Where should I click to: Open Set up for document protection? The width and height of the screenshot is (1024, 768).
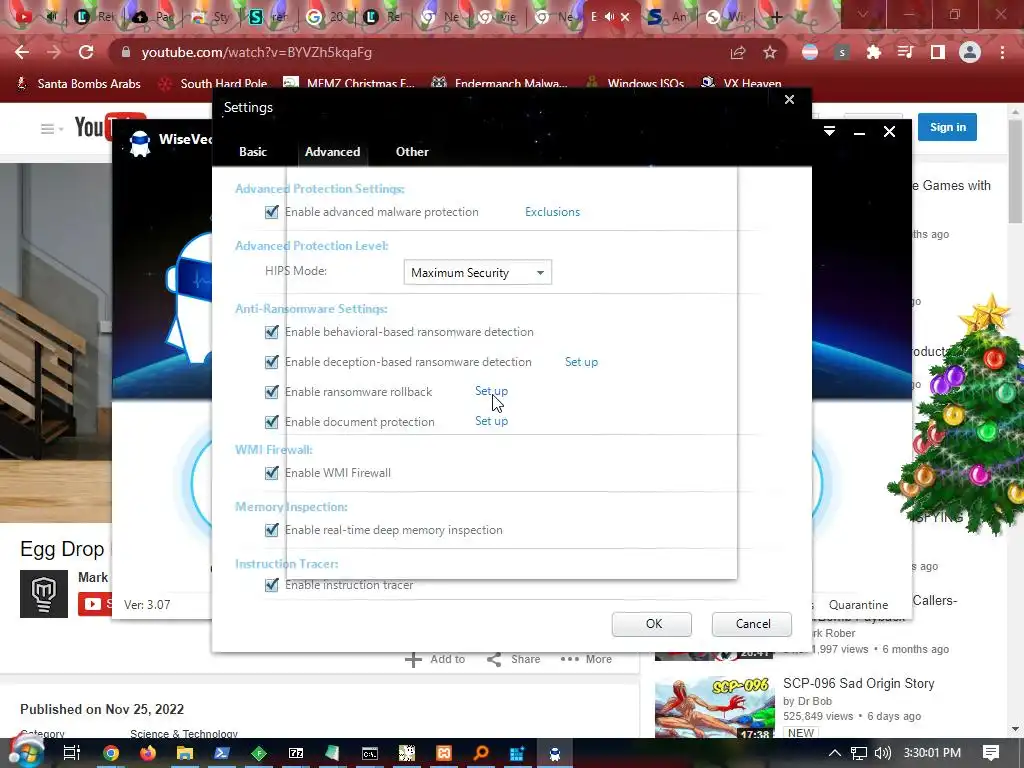[491, 421]
